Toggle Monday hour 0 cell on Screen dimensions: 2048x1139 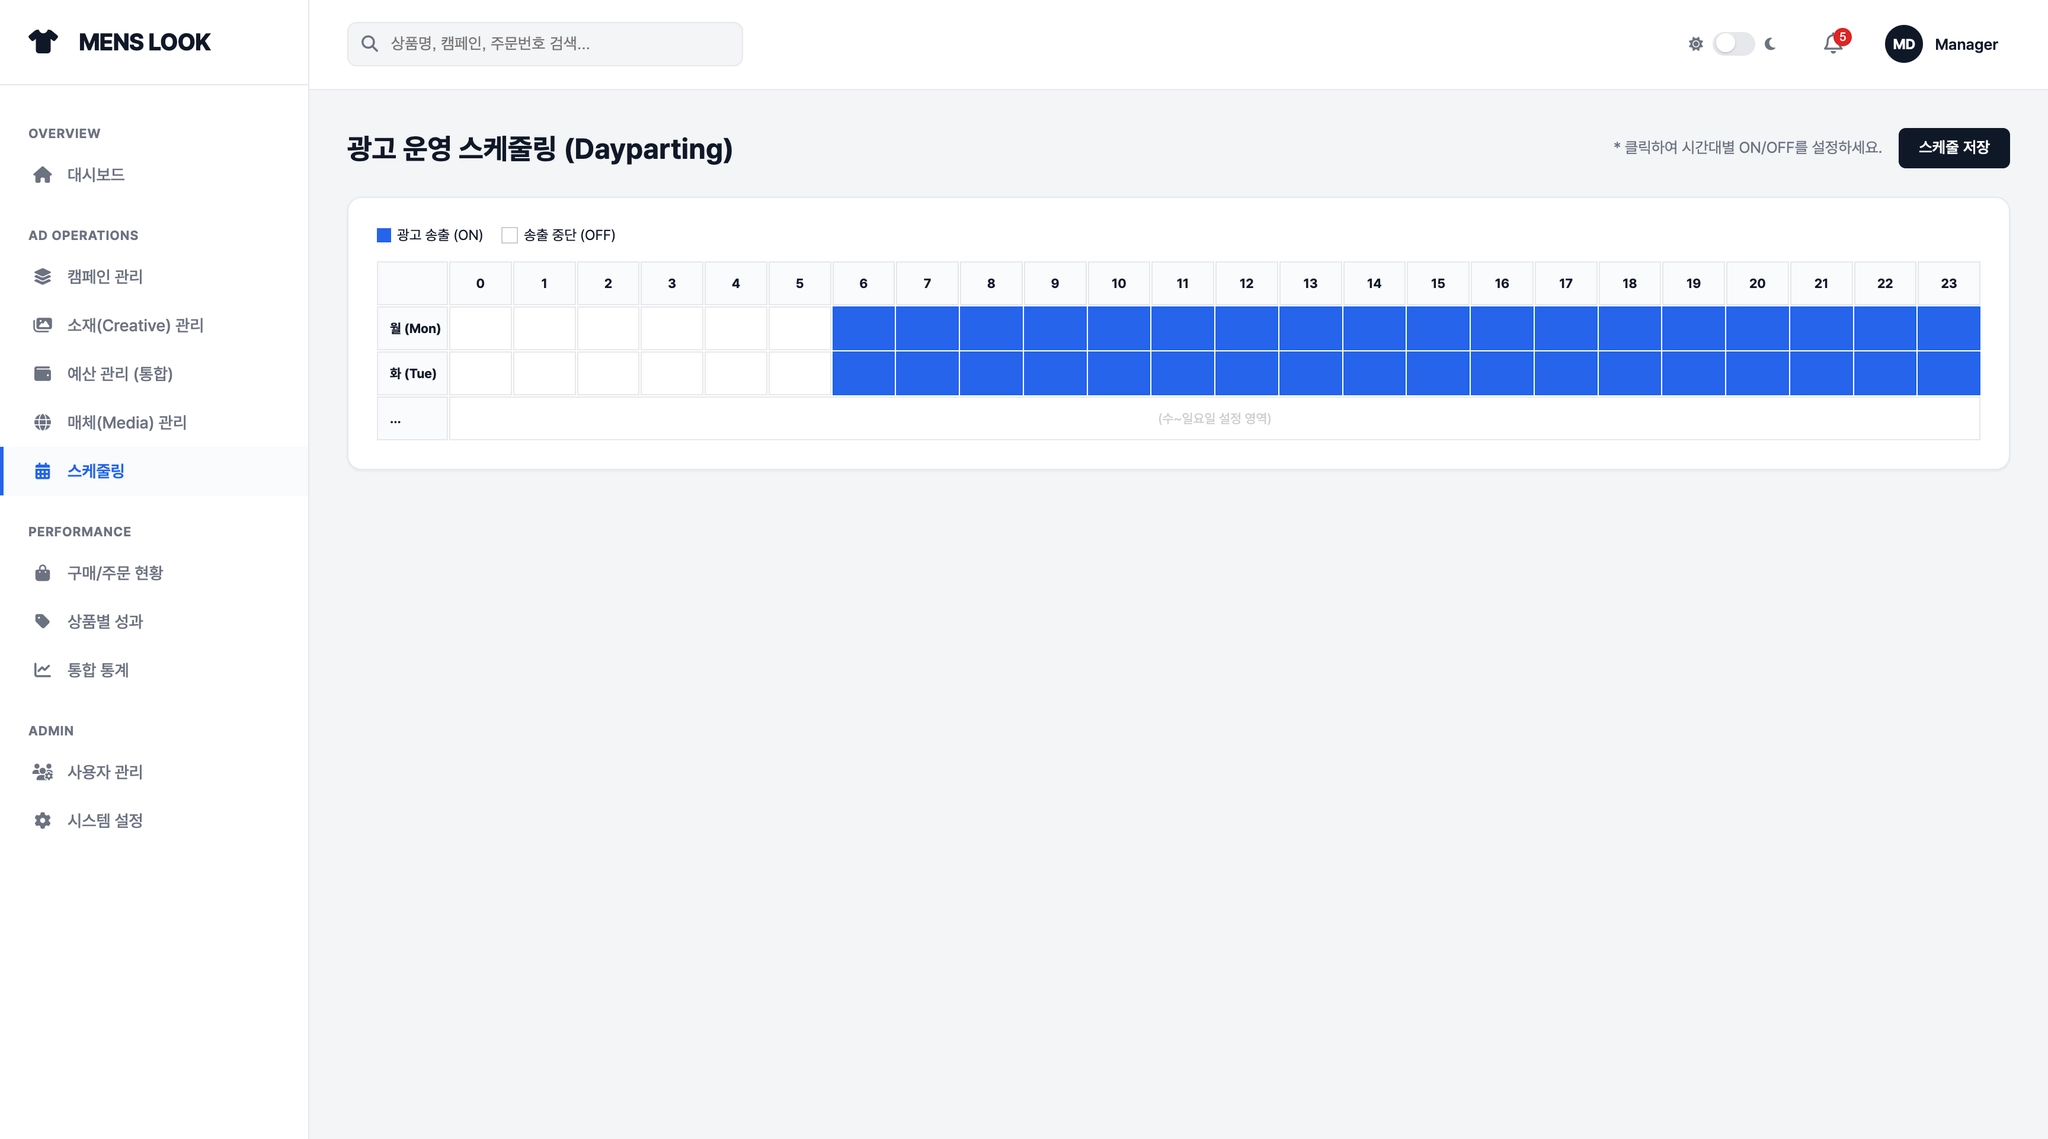coord(480,328)
